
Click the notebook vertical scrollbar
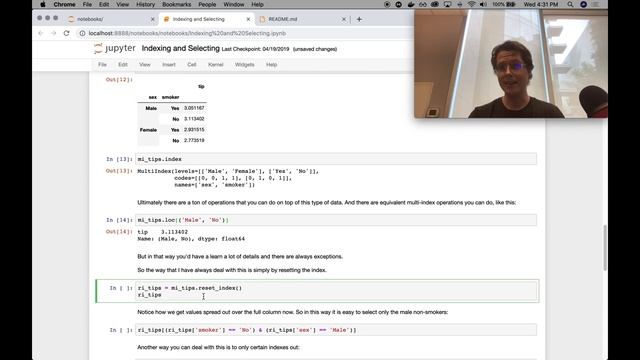(x=605, y=247)
